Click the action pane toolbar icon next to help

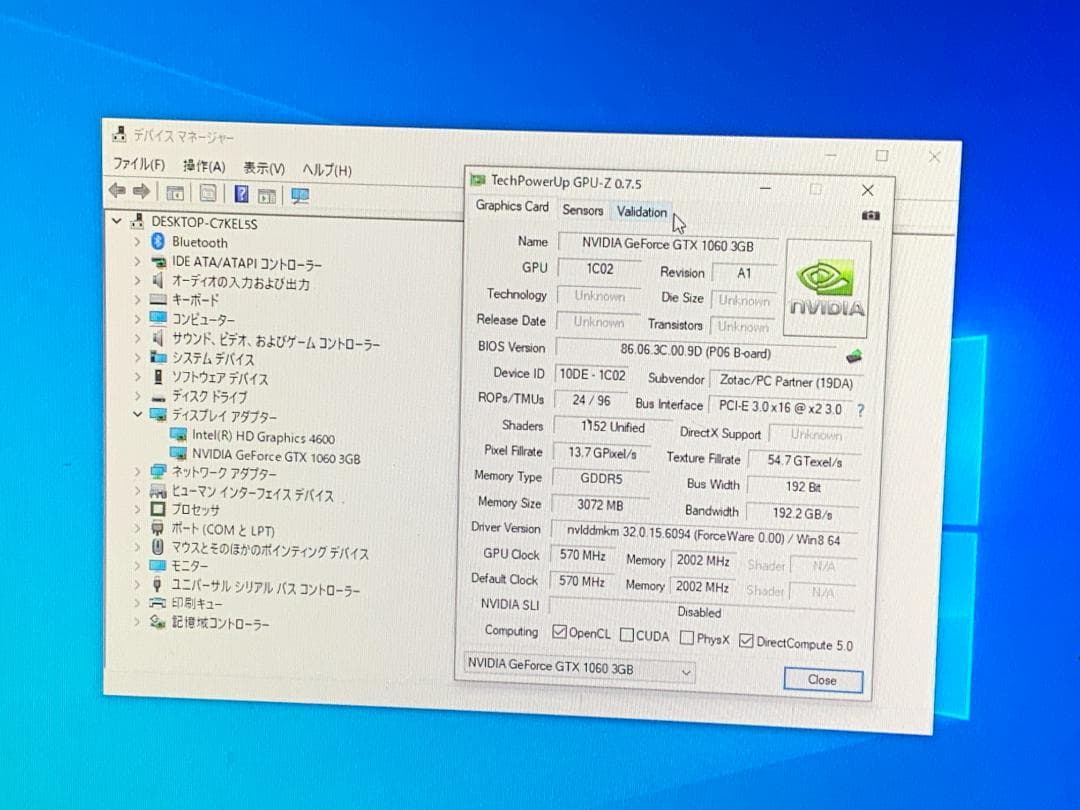click(267, 196)
